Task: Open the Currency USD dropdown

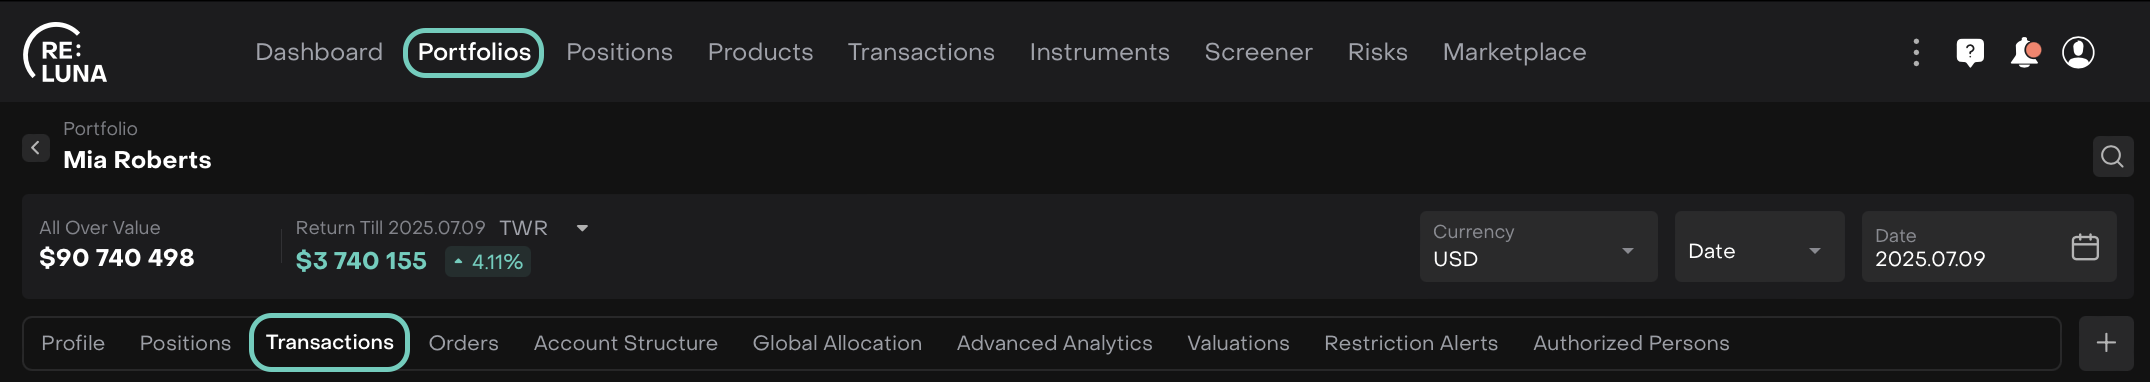Action: pos(1539,246)
